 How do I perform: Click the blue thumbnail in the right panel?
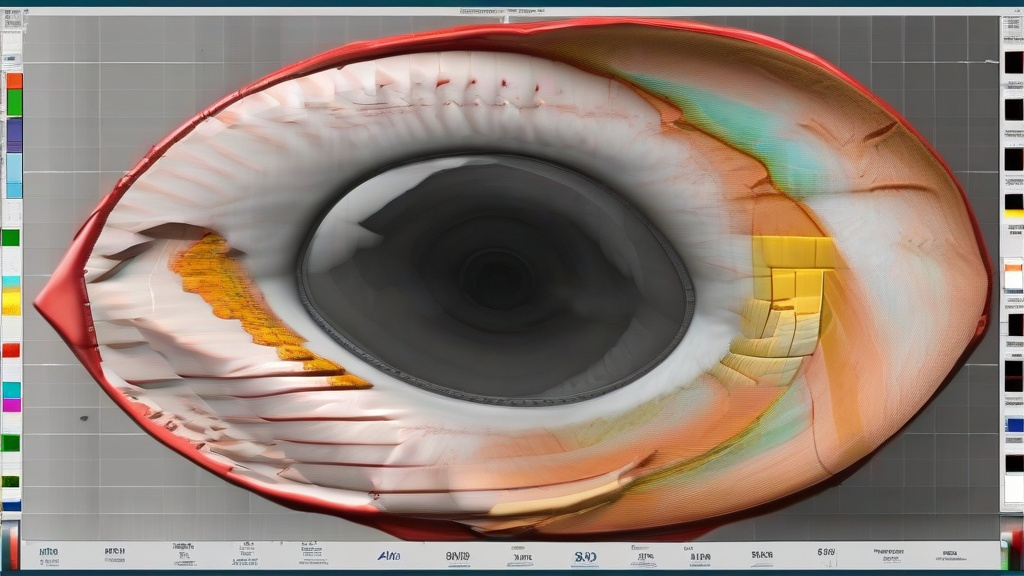click(1013, 425)
